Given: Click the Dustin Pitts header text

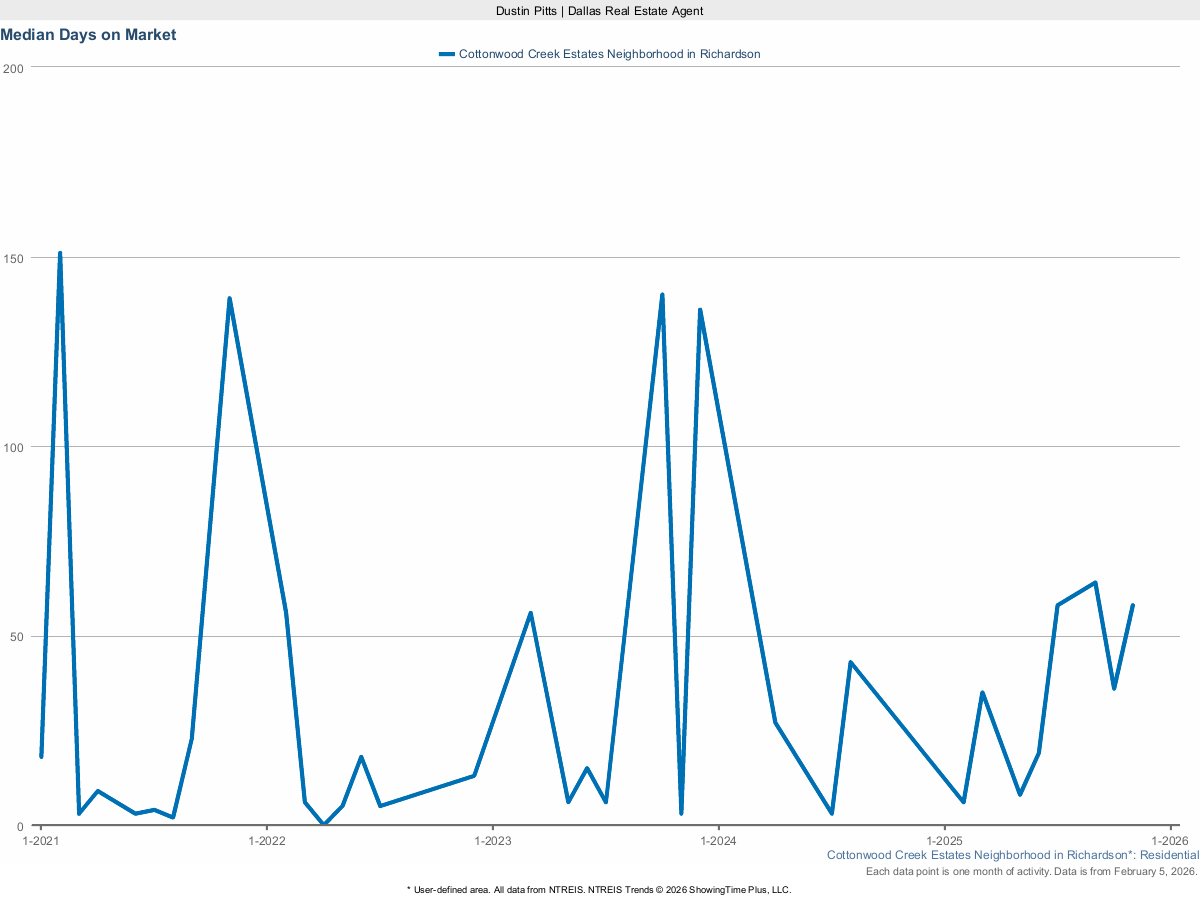Looking at the screenshot, I should coord(599,10).
